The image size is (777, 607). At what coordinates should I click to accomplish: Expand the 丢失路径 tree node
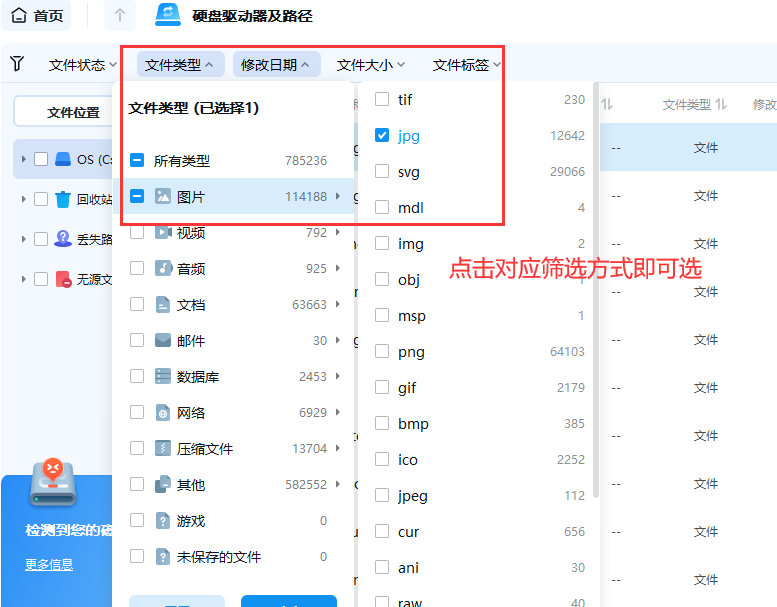(23, 239)
